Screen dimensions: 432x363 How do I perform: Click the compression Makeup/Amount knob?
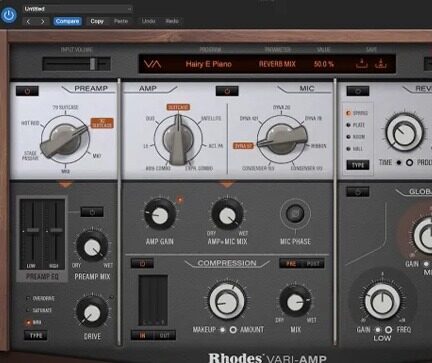pyautogui.click(x=227, y=300)
